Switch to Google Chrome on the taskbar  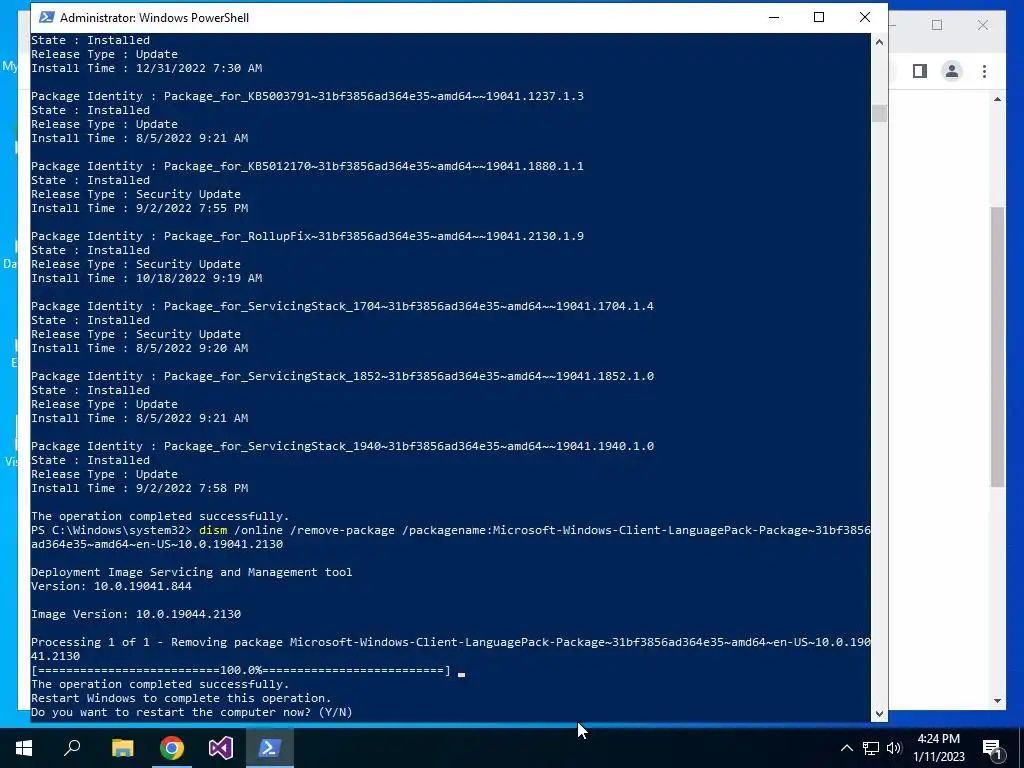[x=172, y=748]
